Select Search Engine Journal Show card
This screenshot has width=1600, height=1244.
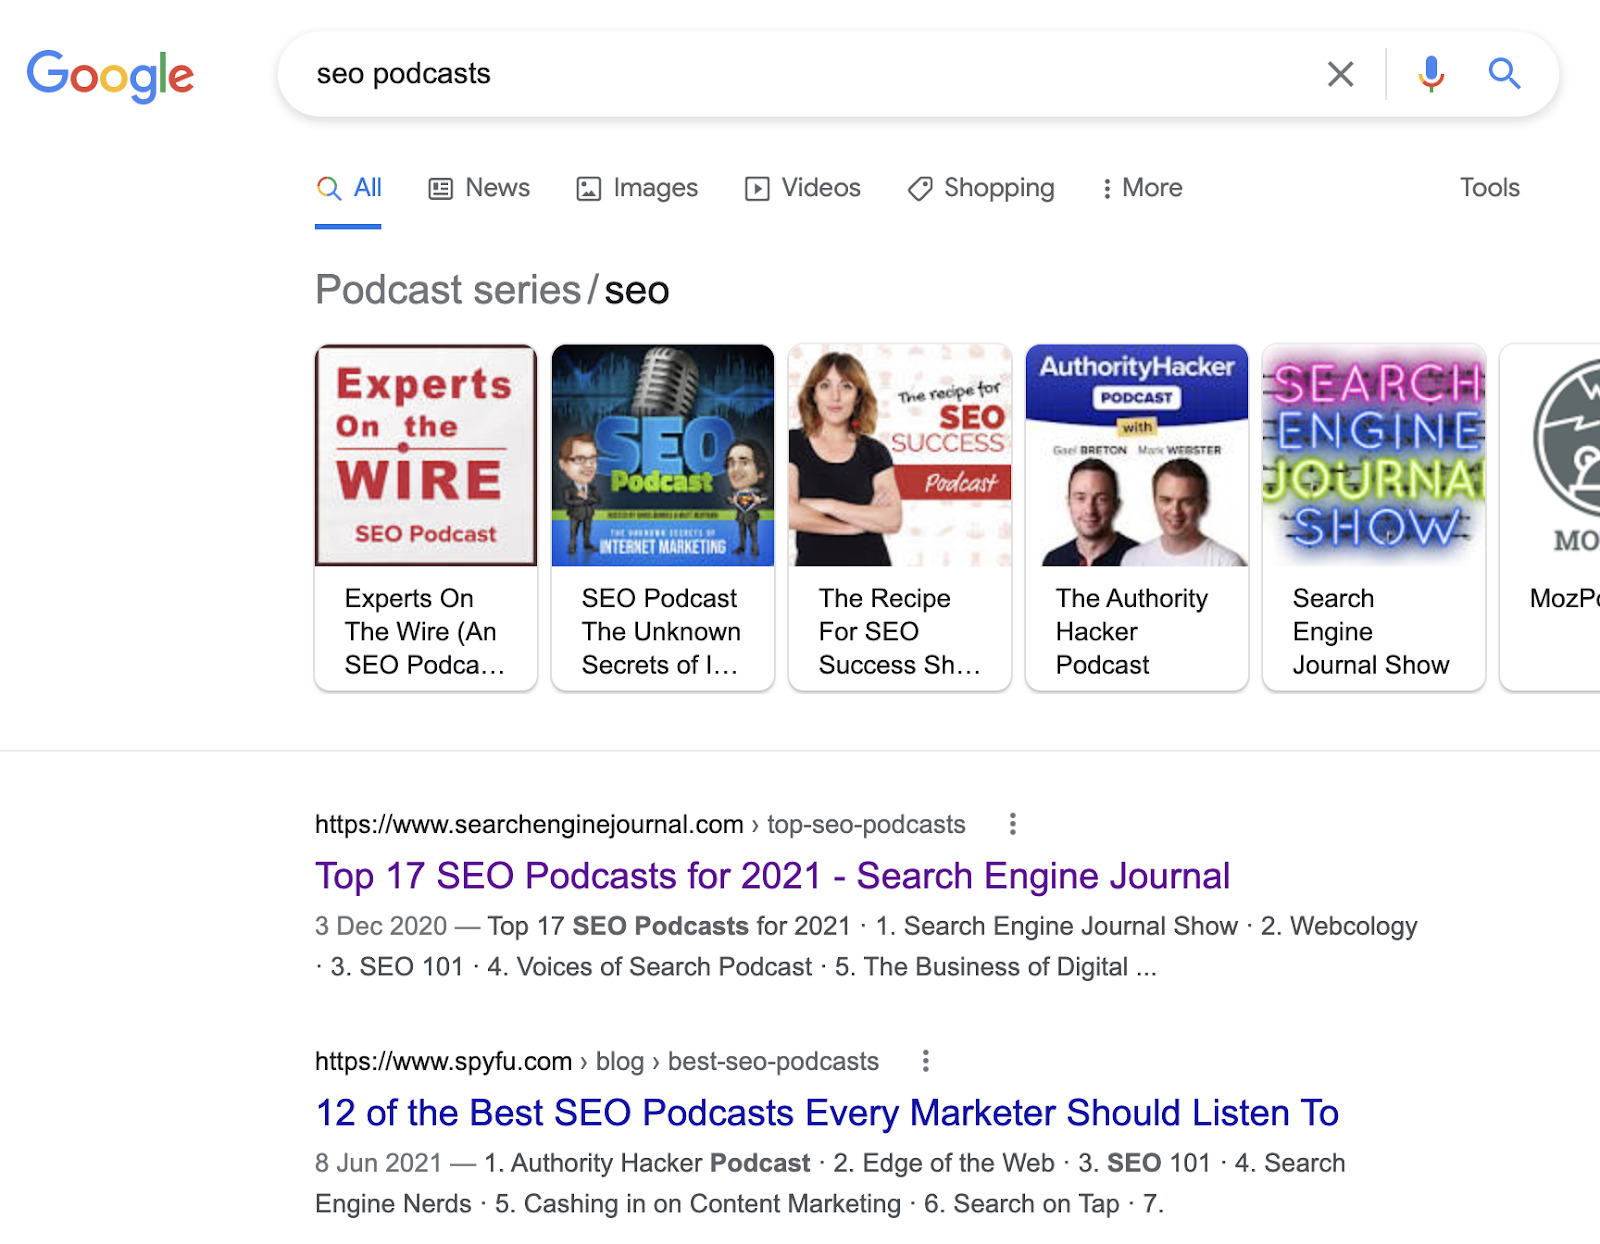(x=1374, y=517)
